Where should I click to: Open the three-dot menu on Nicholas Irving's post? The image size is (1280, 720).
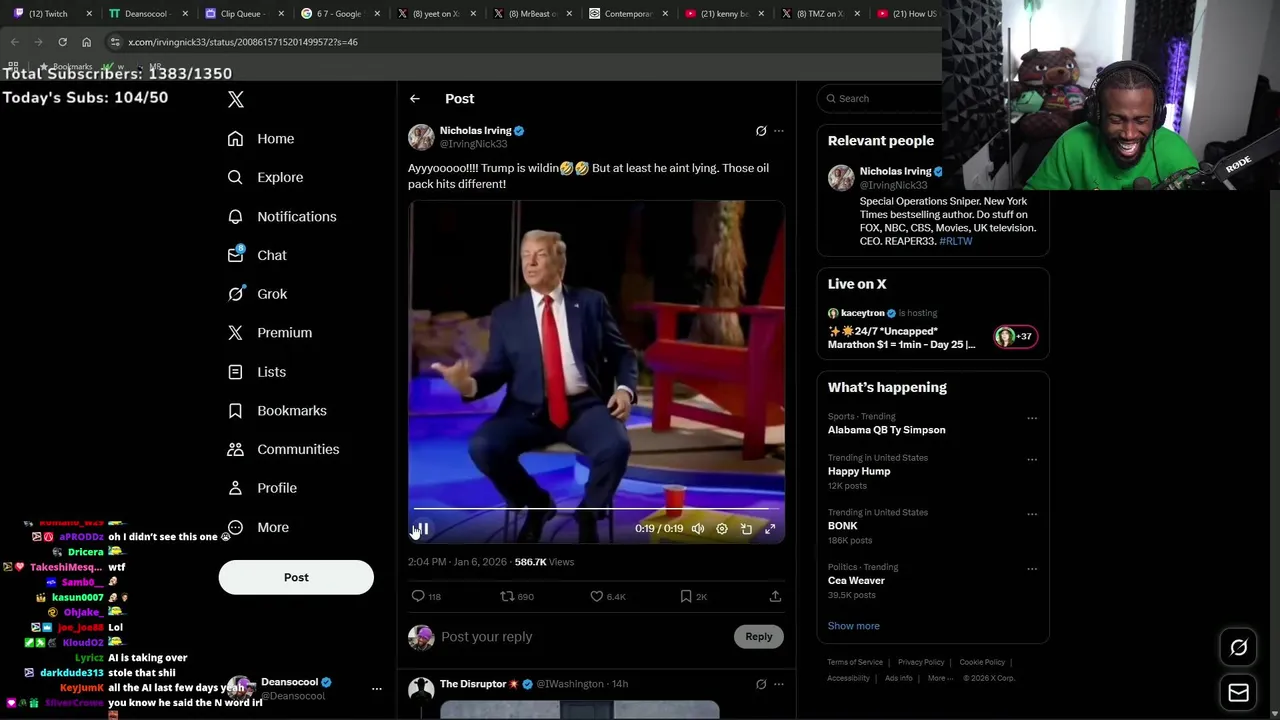(x=779, y=131)
